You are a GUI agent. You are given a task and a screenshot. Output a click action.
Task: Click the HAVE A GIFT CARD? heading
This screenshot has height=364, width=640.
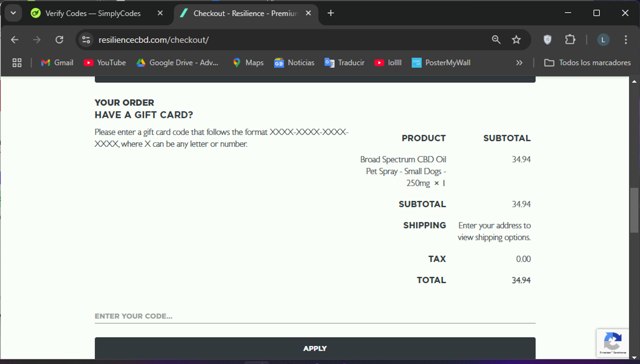tap(144, 115)
